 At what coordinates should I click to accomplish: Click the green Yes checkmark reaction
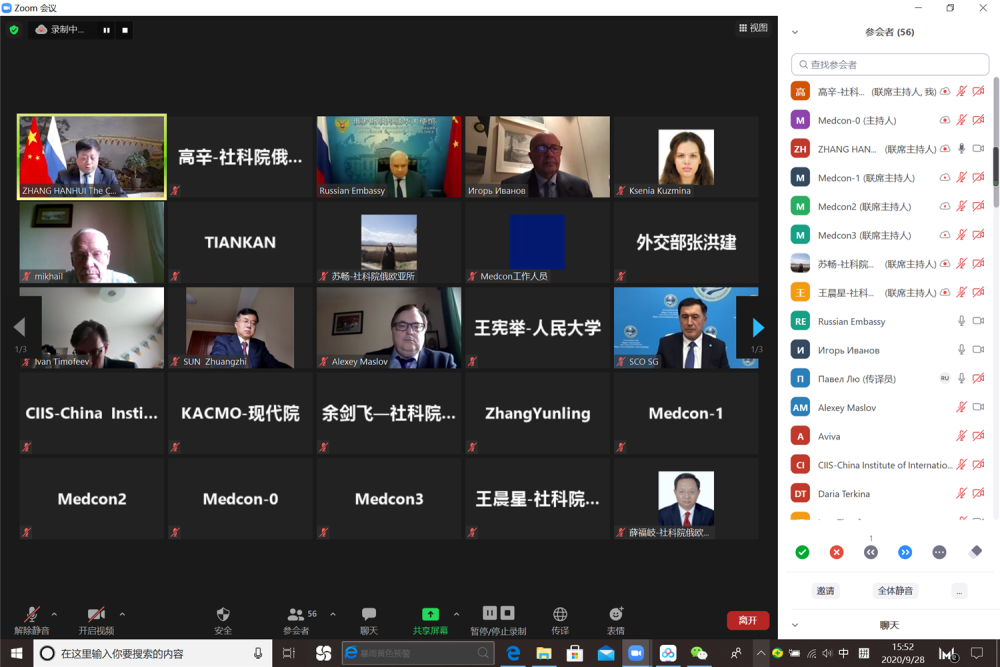coord(802,552)
